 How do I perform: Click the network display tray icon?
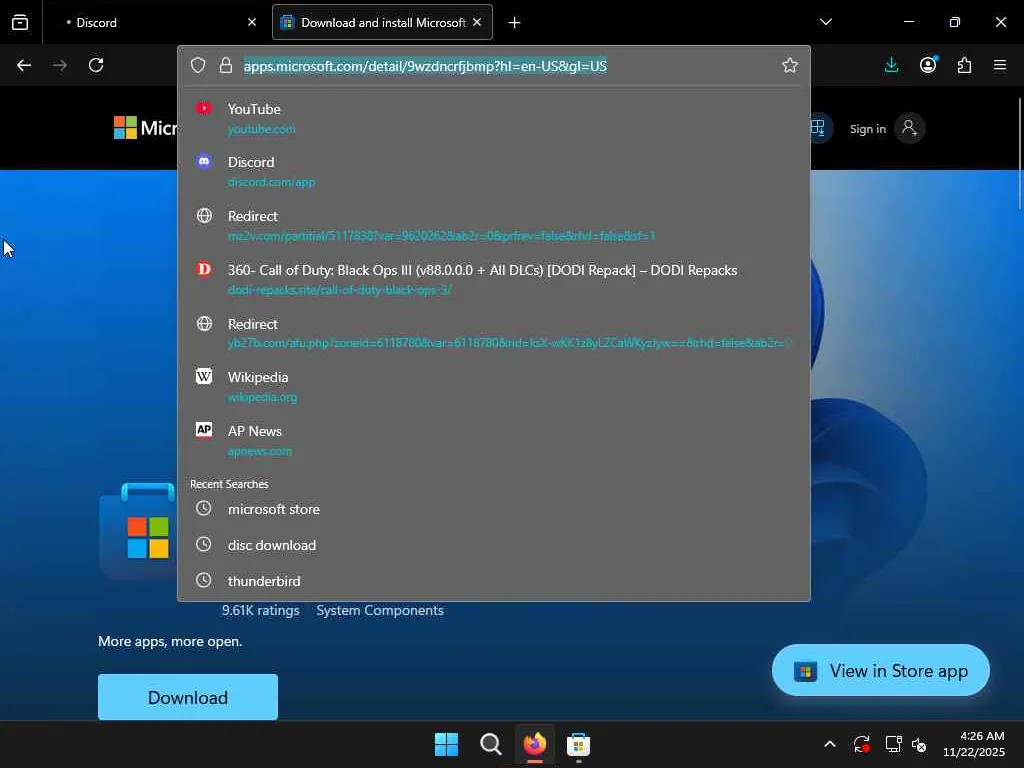tap(893, 744)
